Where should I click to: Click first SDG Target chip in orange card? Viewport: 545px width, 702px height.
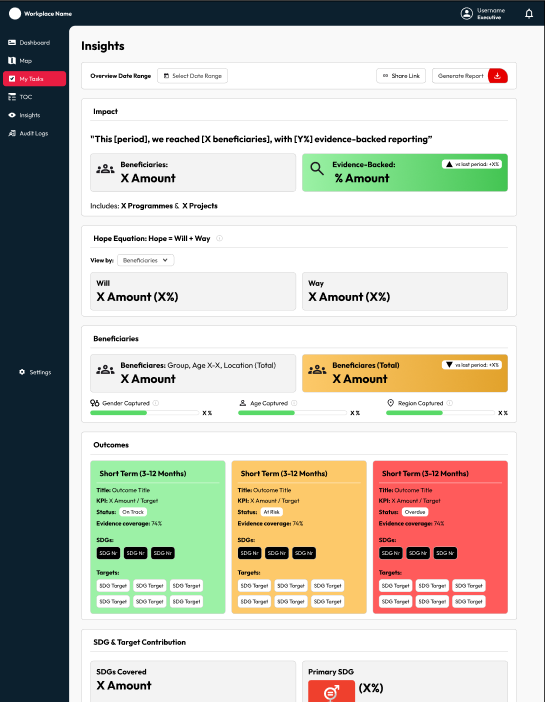(254, 586)
